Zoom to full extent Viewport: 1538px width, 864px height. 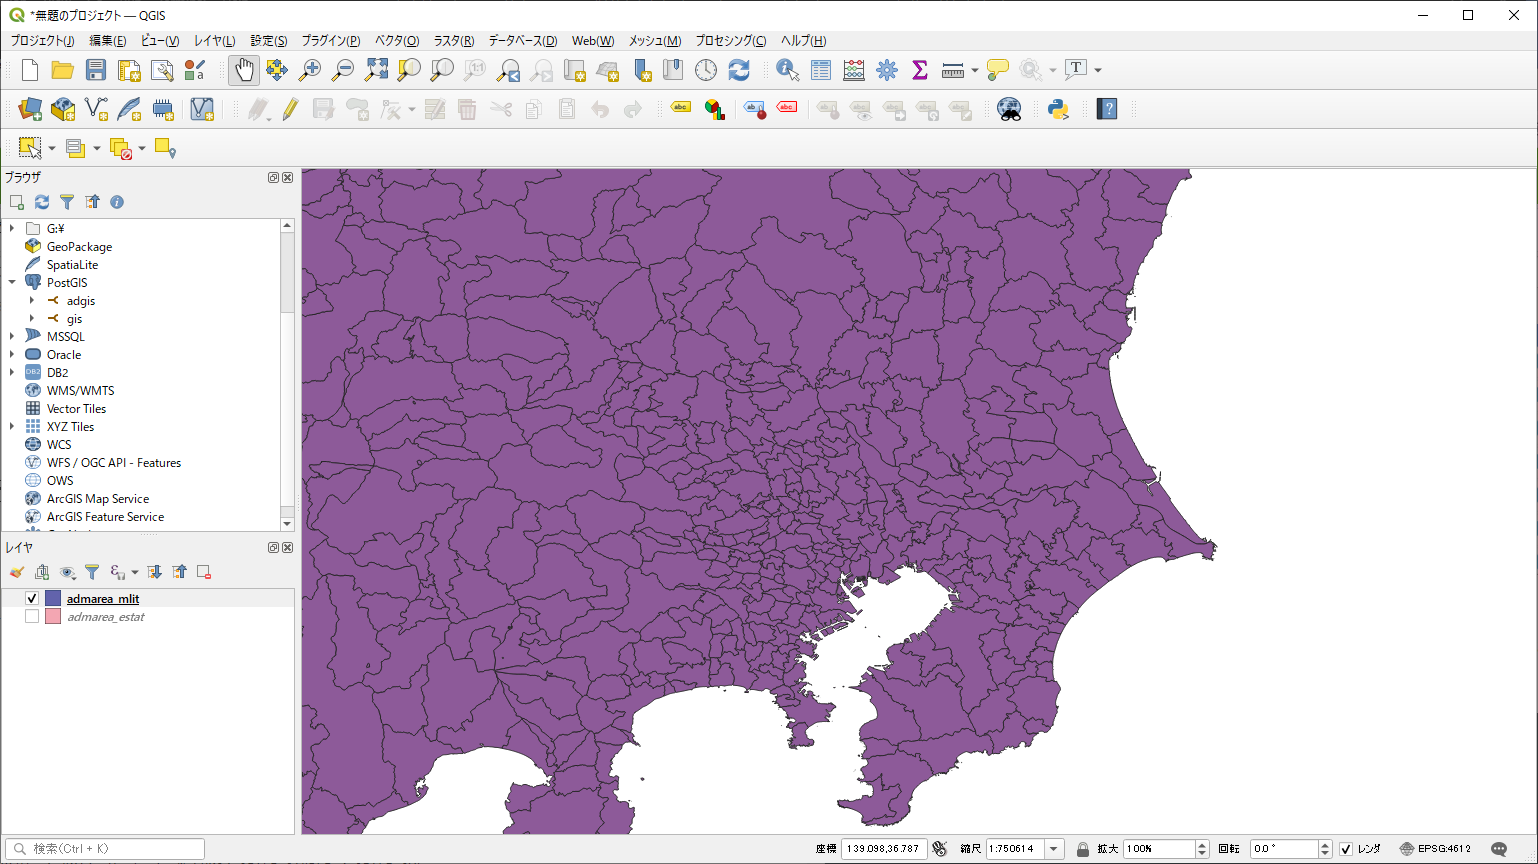tap(376, 70)
